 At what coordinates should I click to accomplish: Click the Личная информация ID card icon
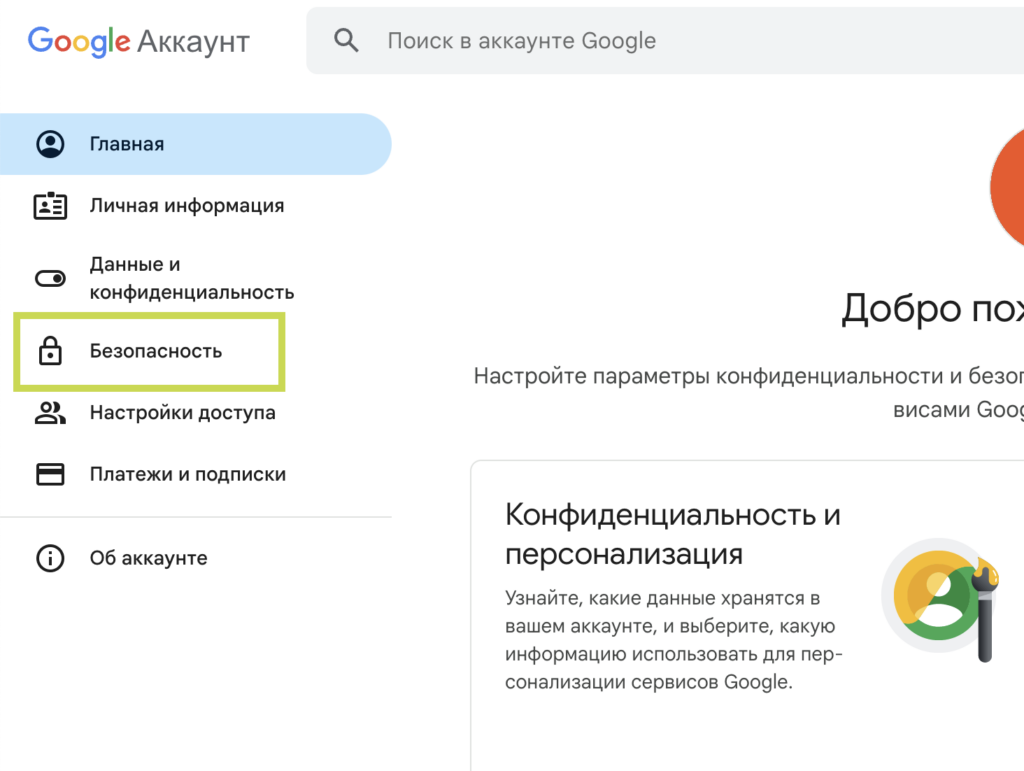coord(50,206)
